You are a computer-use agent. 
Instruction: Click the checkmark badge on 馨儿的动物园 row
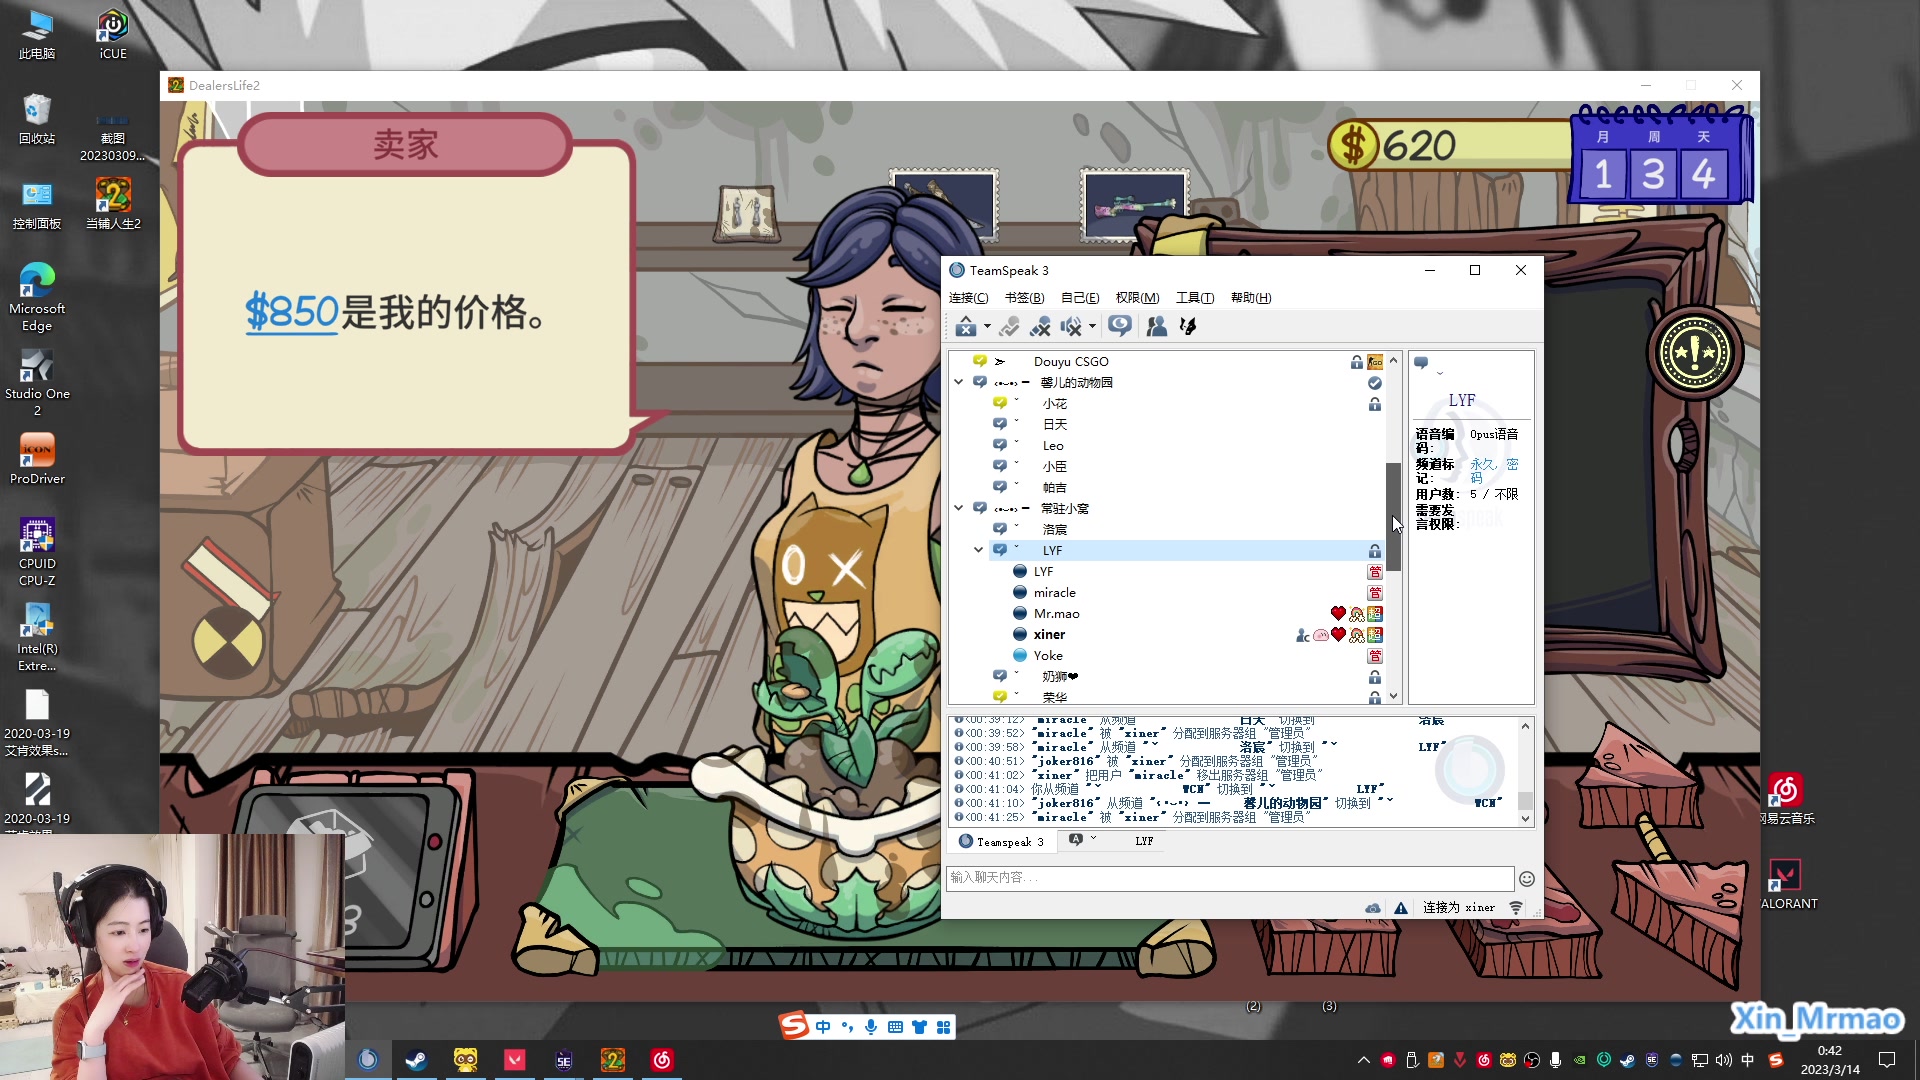pos(1375,383)
